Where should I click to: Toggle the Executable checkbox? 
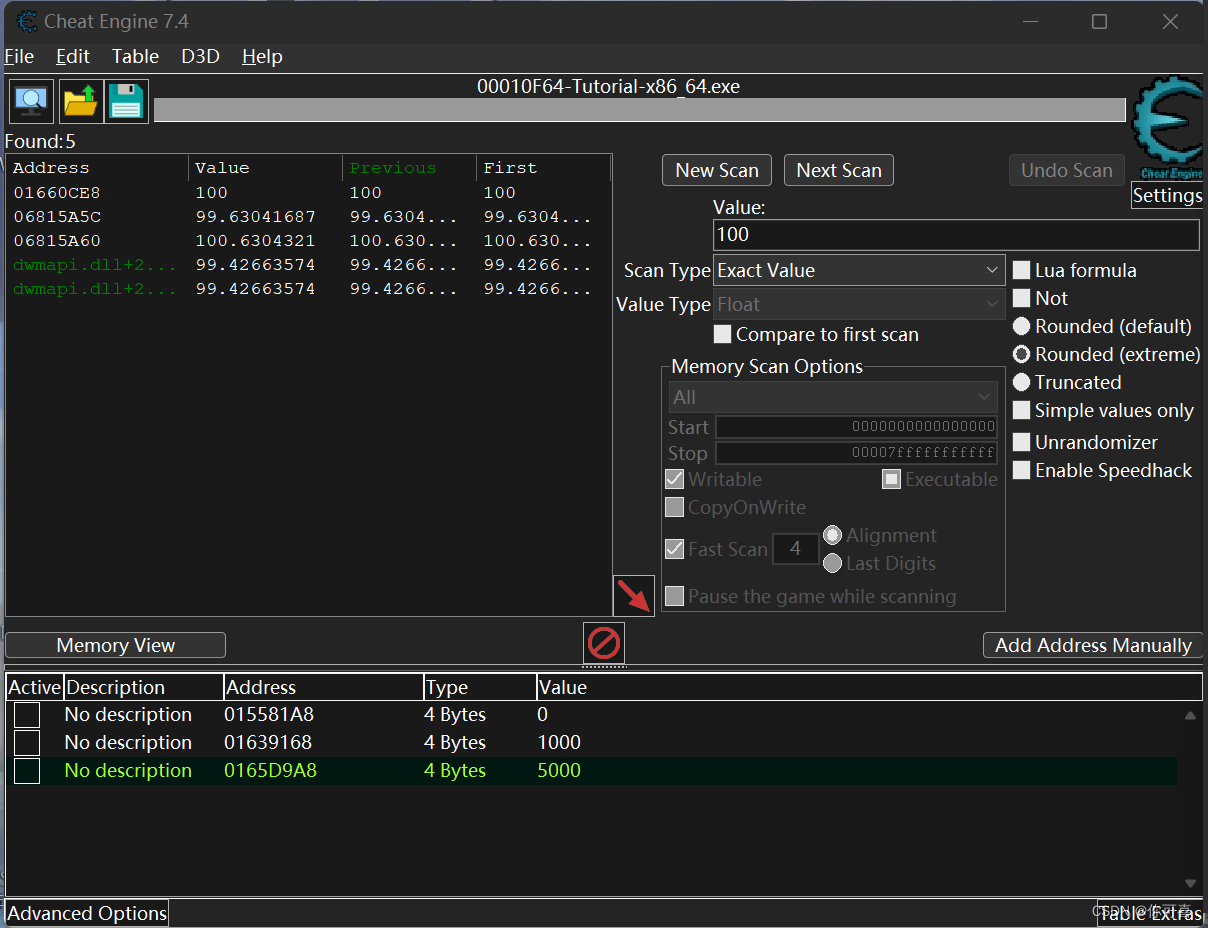[891, 479]
